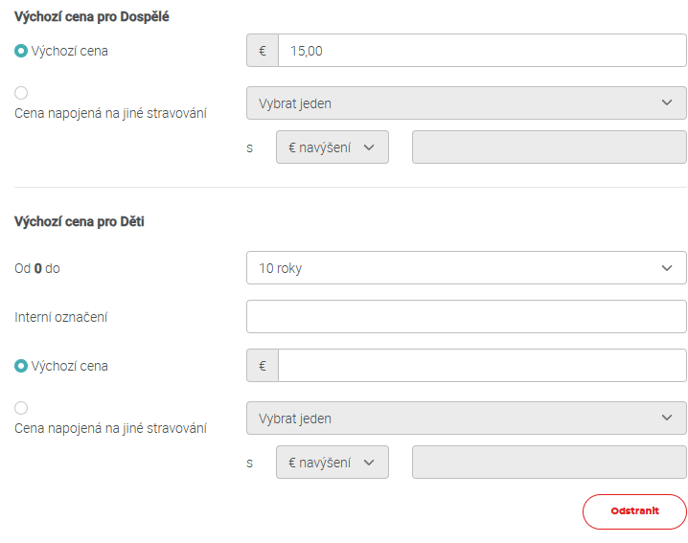
Task: Select Výchozí cena radio for Děti
Action: coord(21,366)
